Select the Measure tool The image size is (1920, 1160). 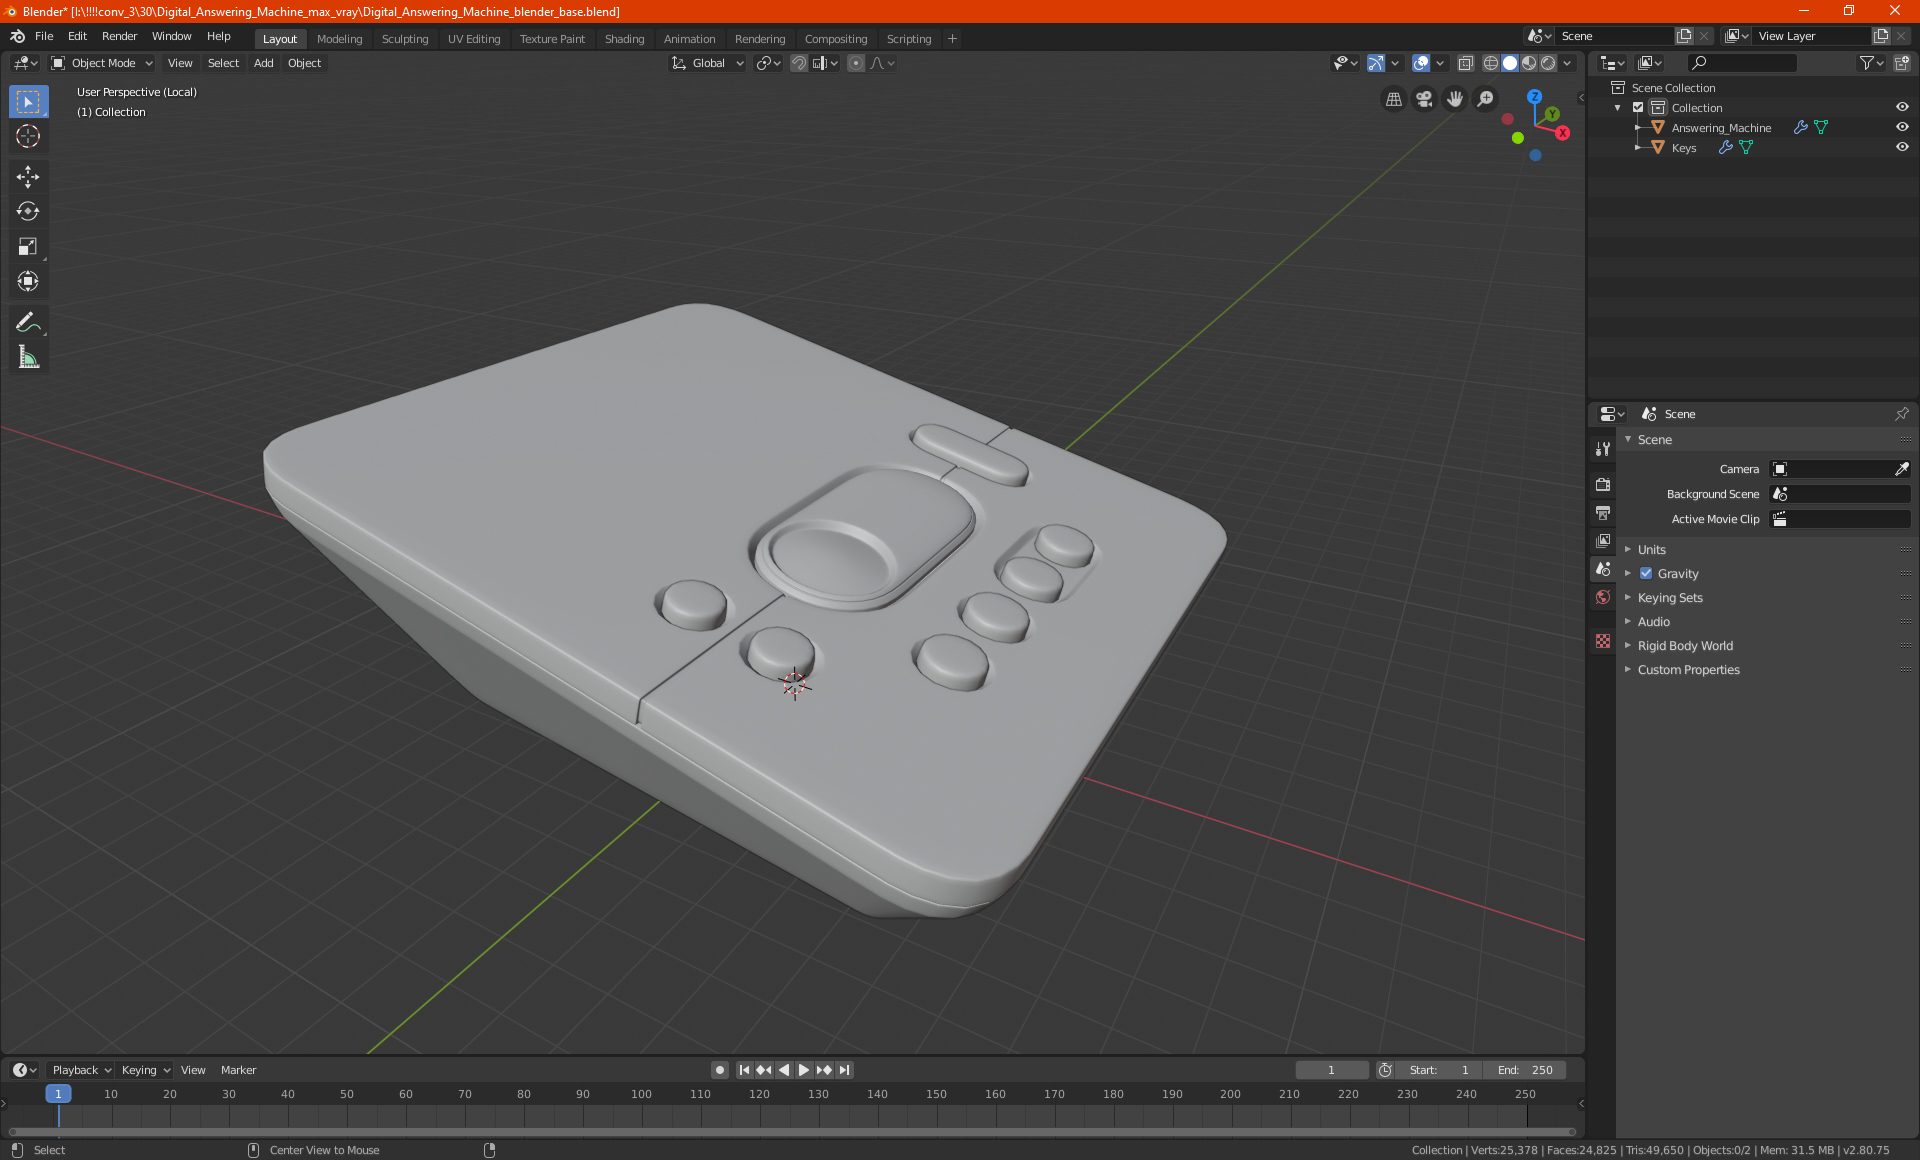tap(28, 357)
